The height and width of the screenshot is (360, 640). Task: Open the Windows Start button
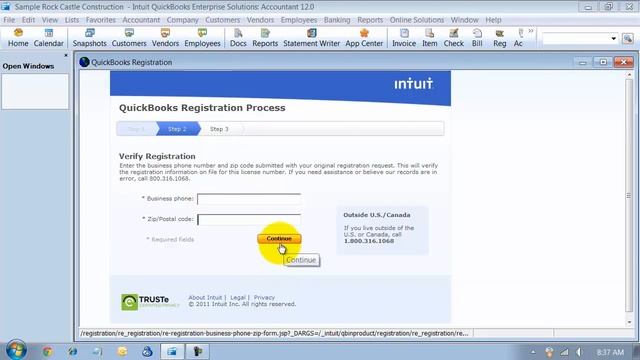pos(16,350)
